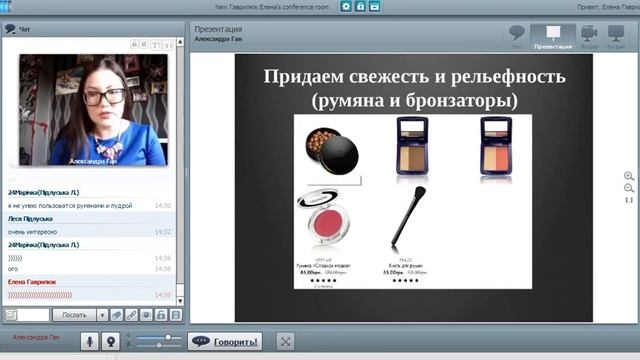Click the app logo at top-left corner
Screen dimensions: 640x360
click(6, 7)
